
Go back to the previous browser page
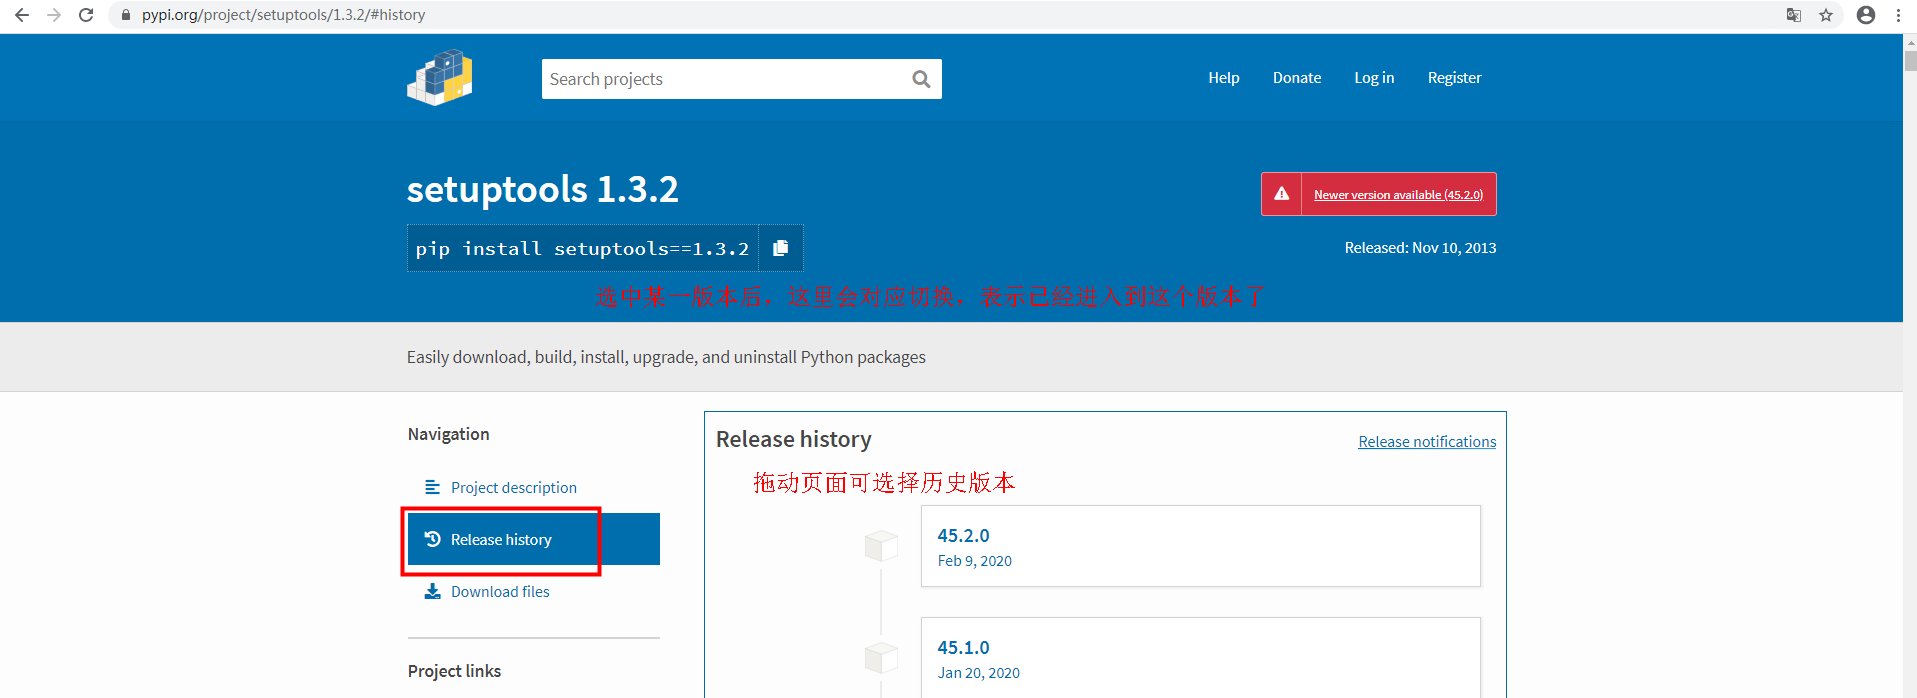(x=22, y=15)
